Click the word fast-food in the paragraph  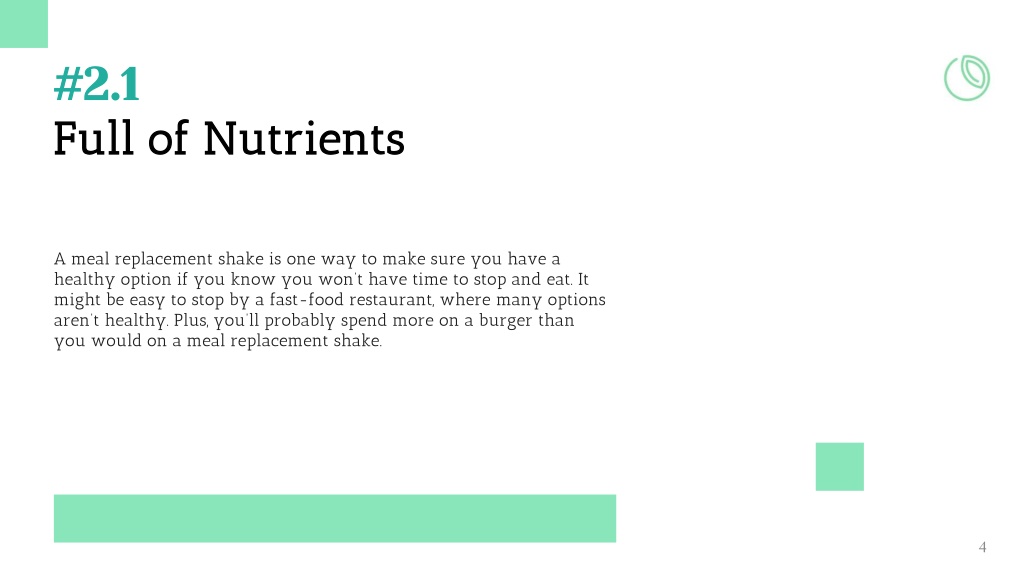(x=306, y=300)
